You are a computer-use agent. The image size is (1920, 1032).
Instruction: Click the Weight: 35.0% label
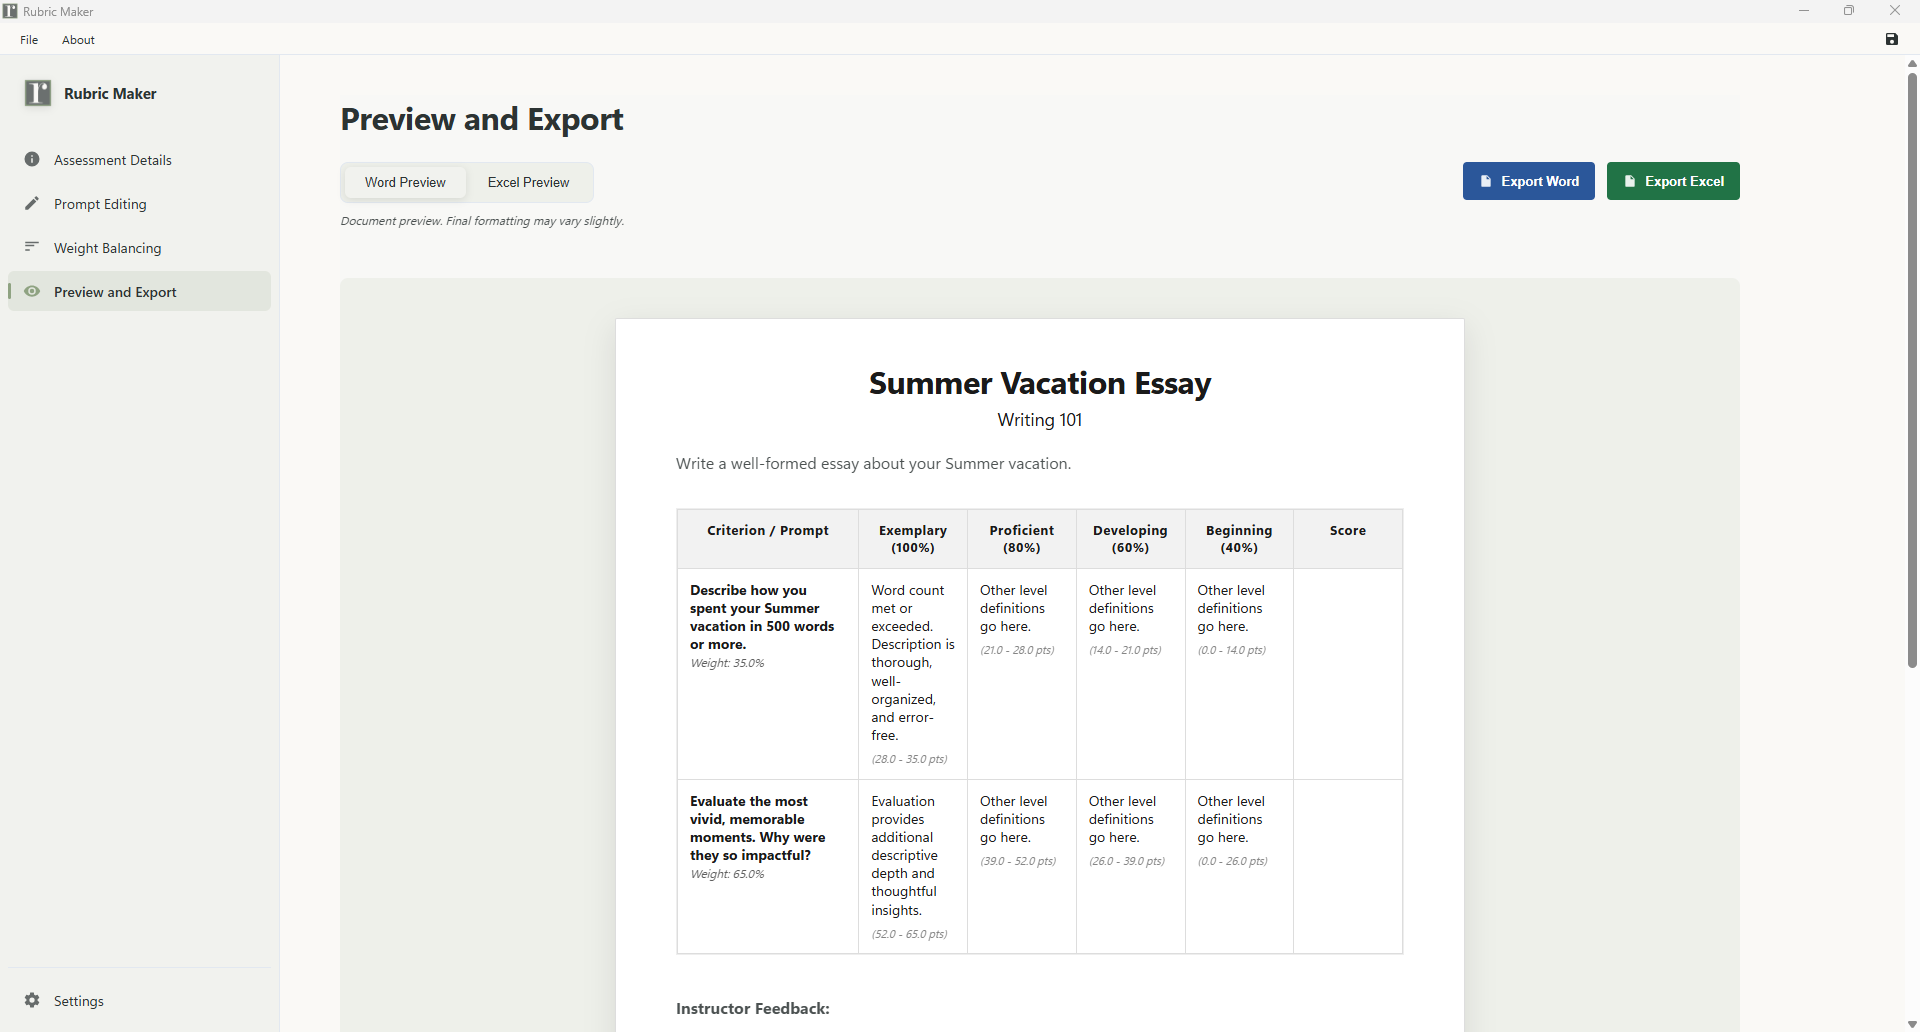[x=727, y=663]
